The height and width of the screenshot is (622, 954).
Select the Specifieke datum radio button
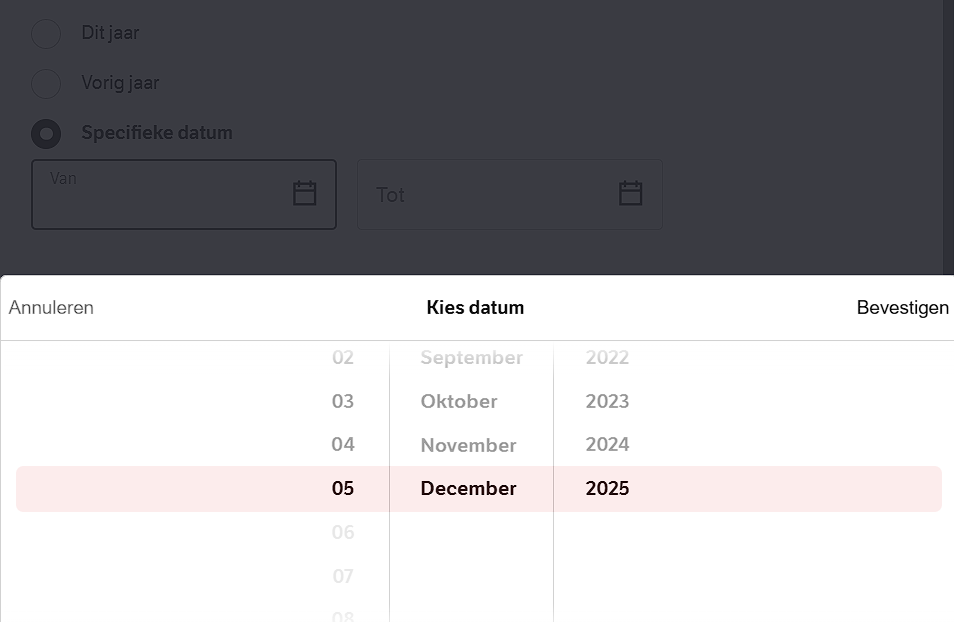(46, 133)
